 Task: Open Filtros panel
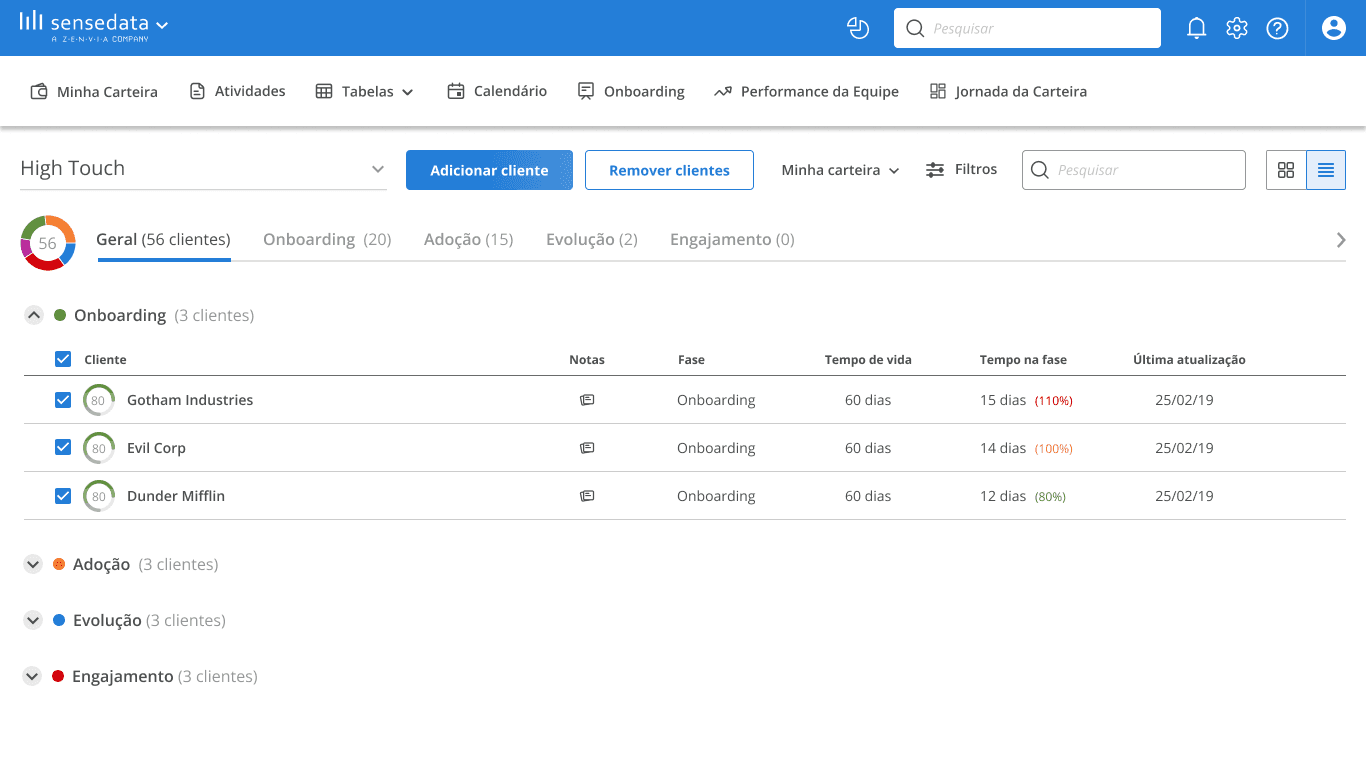coord(961,169)
